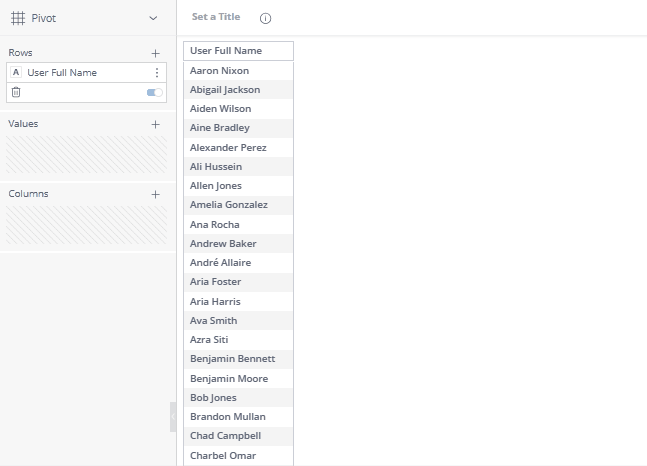Click the Pivot grid icon
Screen dimensions: 647x466
(x=17, y=18)
